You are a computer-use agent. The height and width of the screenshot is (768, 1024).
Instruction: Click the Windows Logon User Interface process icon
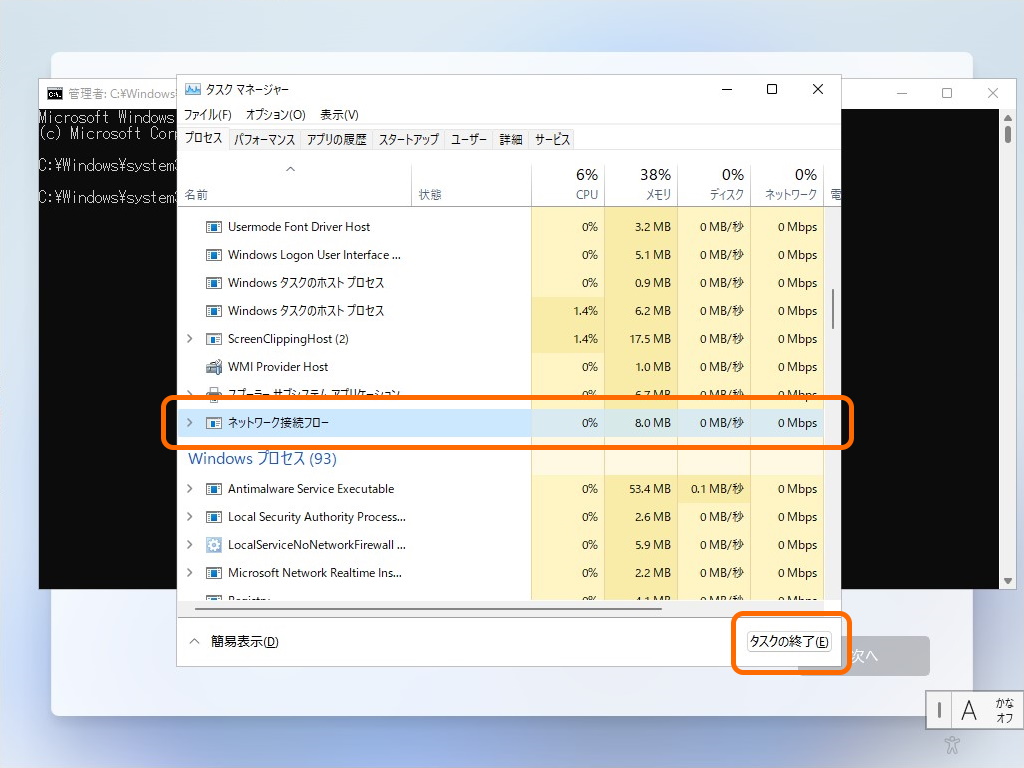tap(214, 255)
